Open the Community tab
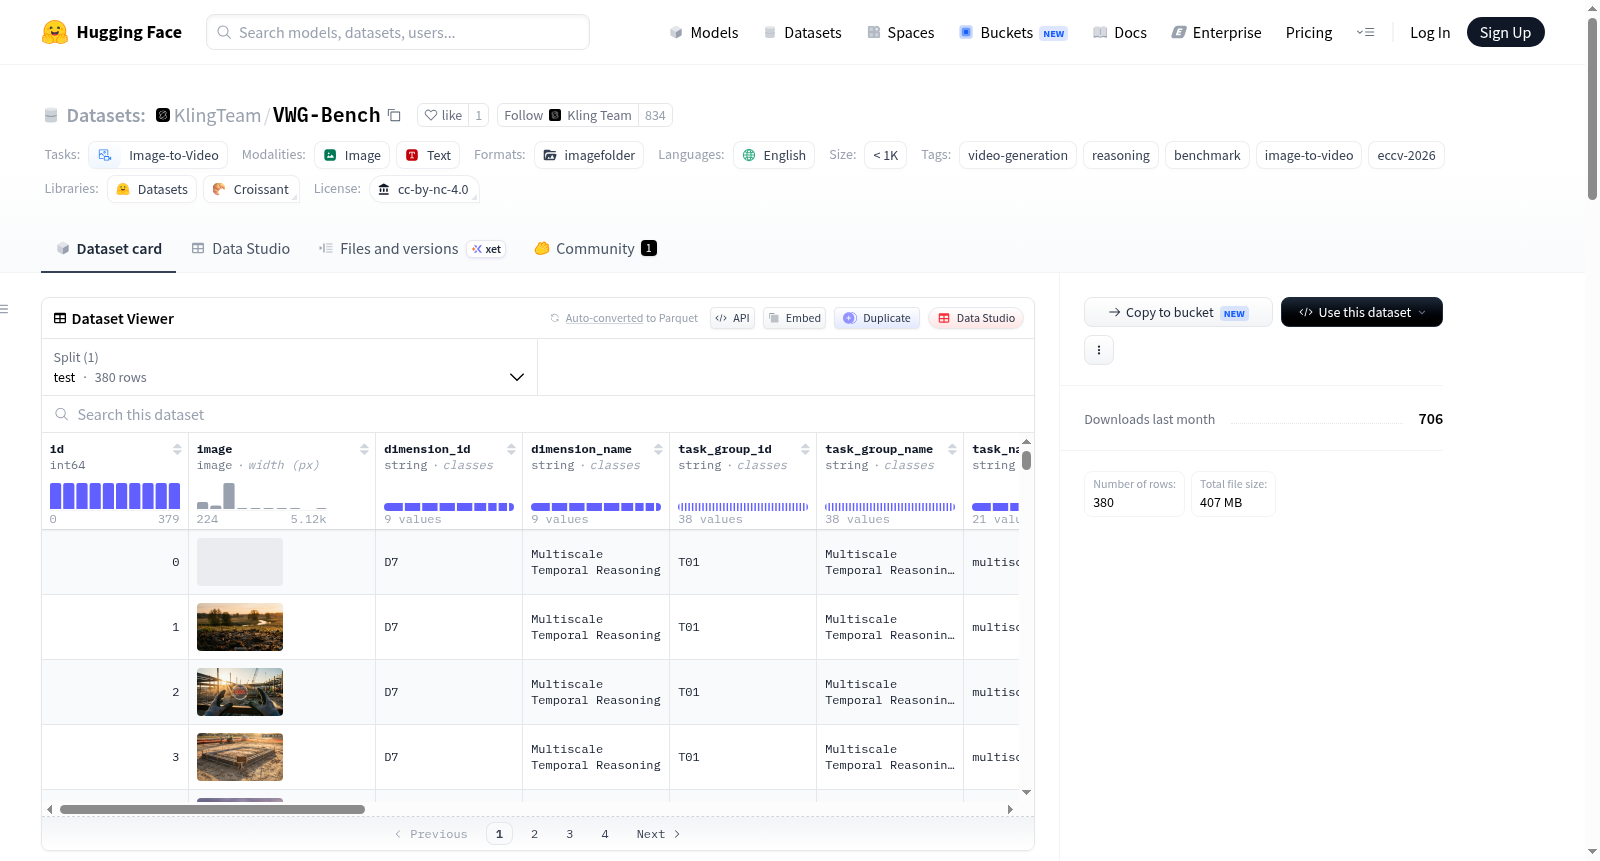 (595, 248)
